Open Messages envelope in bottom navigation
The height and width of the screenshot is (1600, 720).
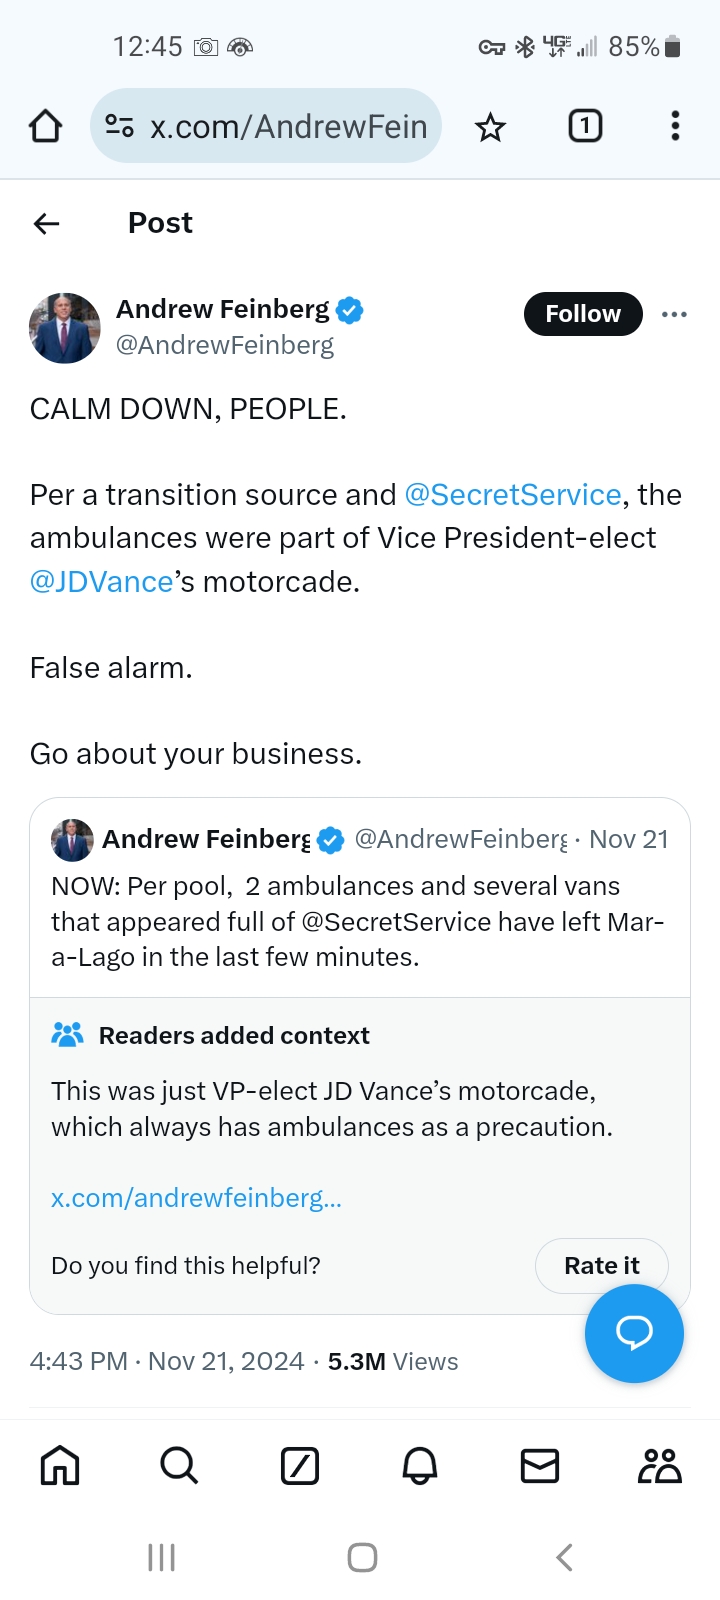click(540, 1466)
